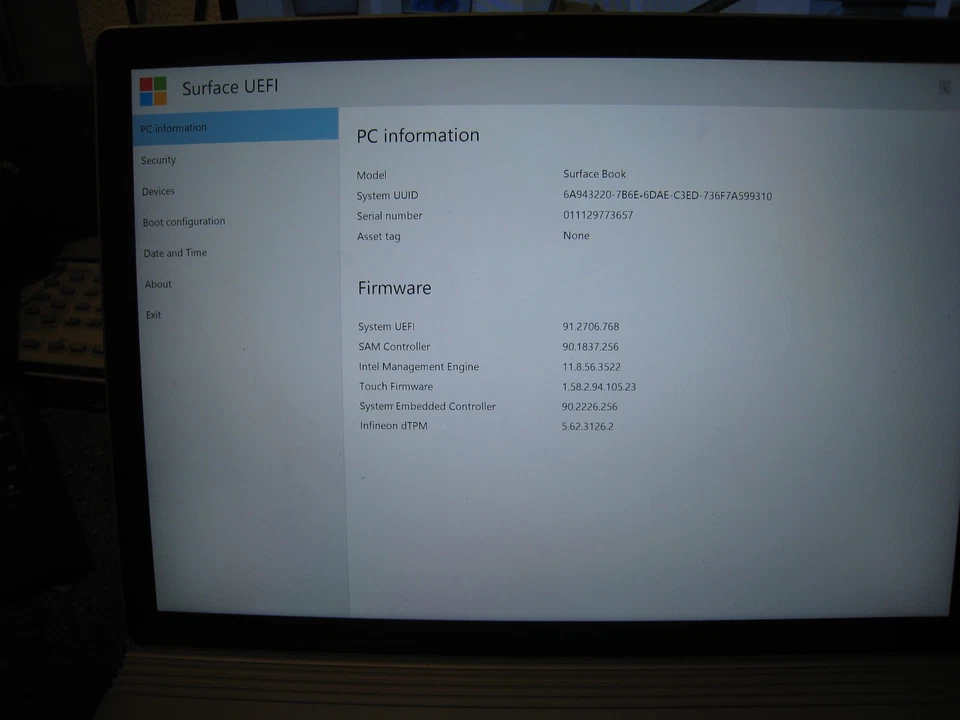The image size is (960, 720).
Task: Click the Asset tag value None
Action: coord(575,235)
